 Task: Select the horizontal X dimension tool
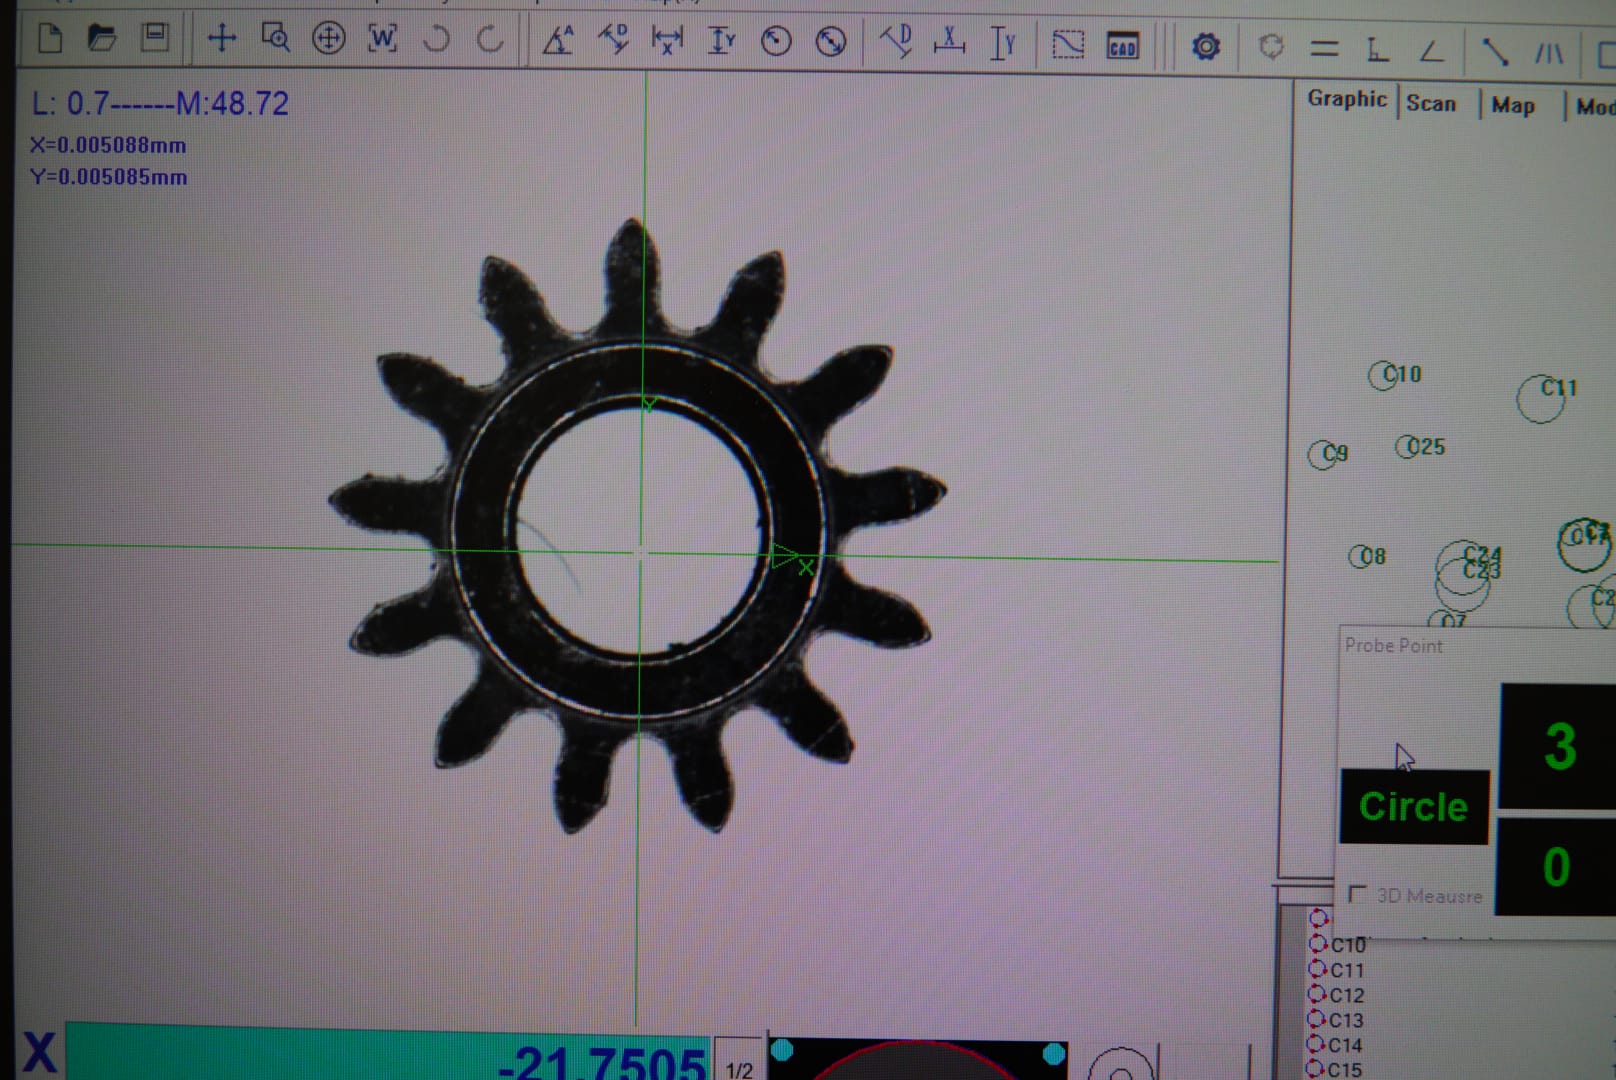(x=667, y=40)
